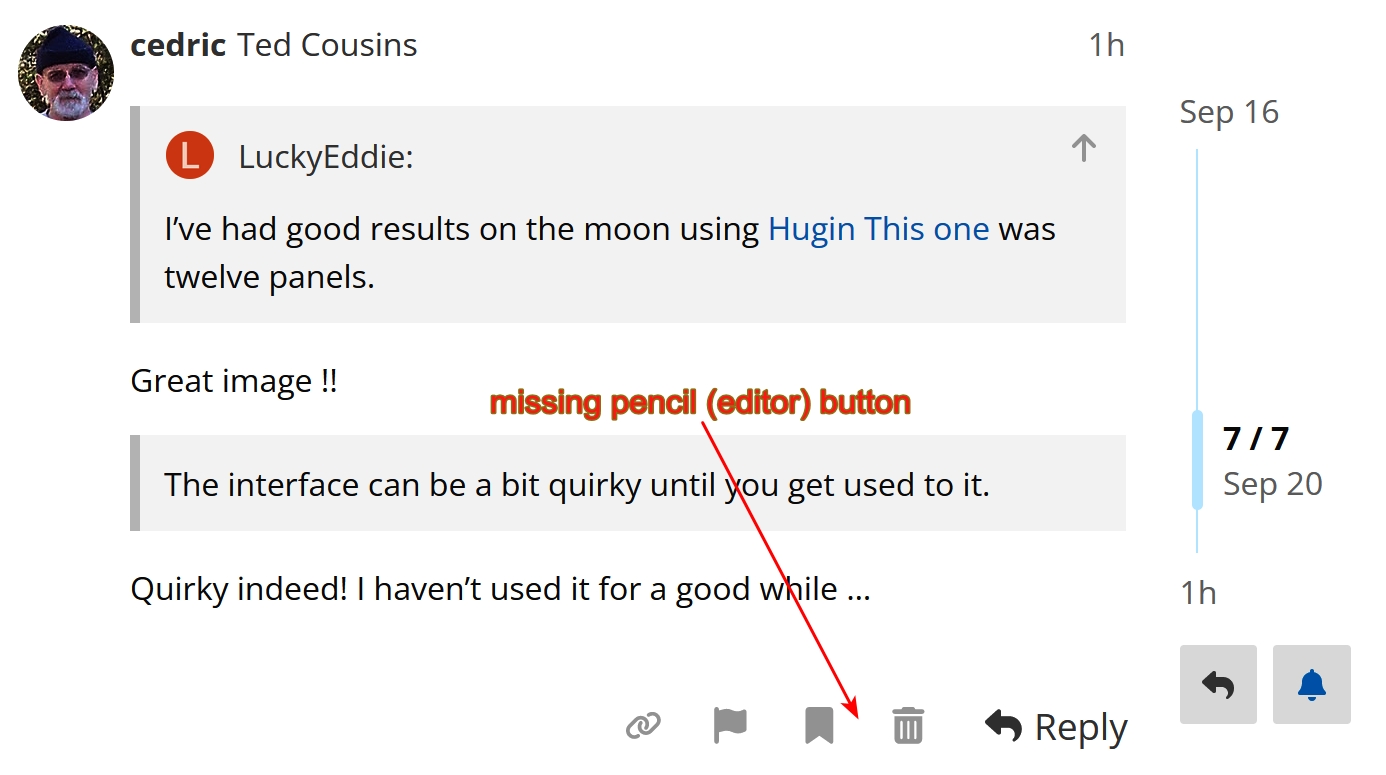Click the Ted Cousins full name

point(327,45)
